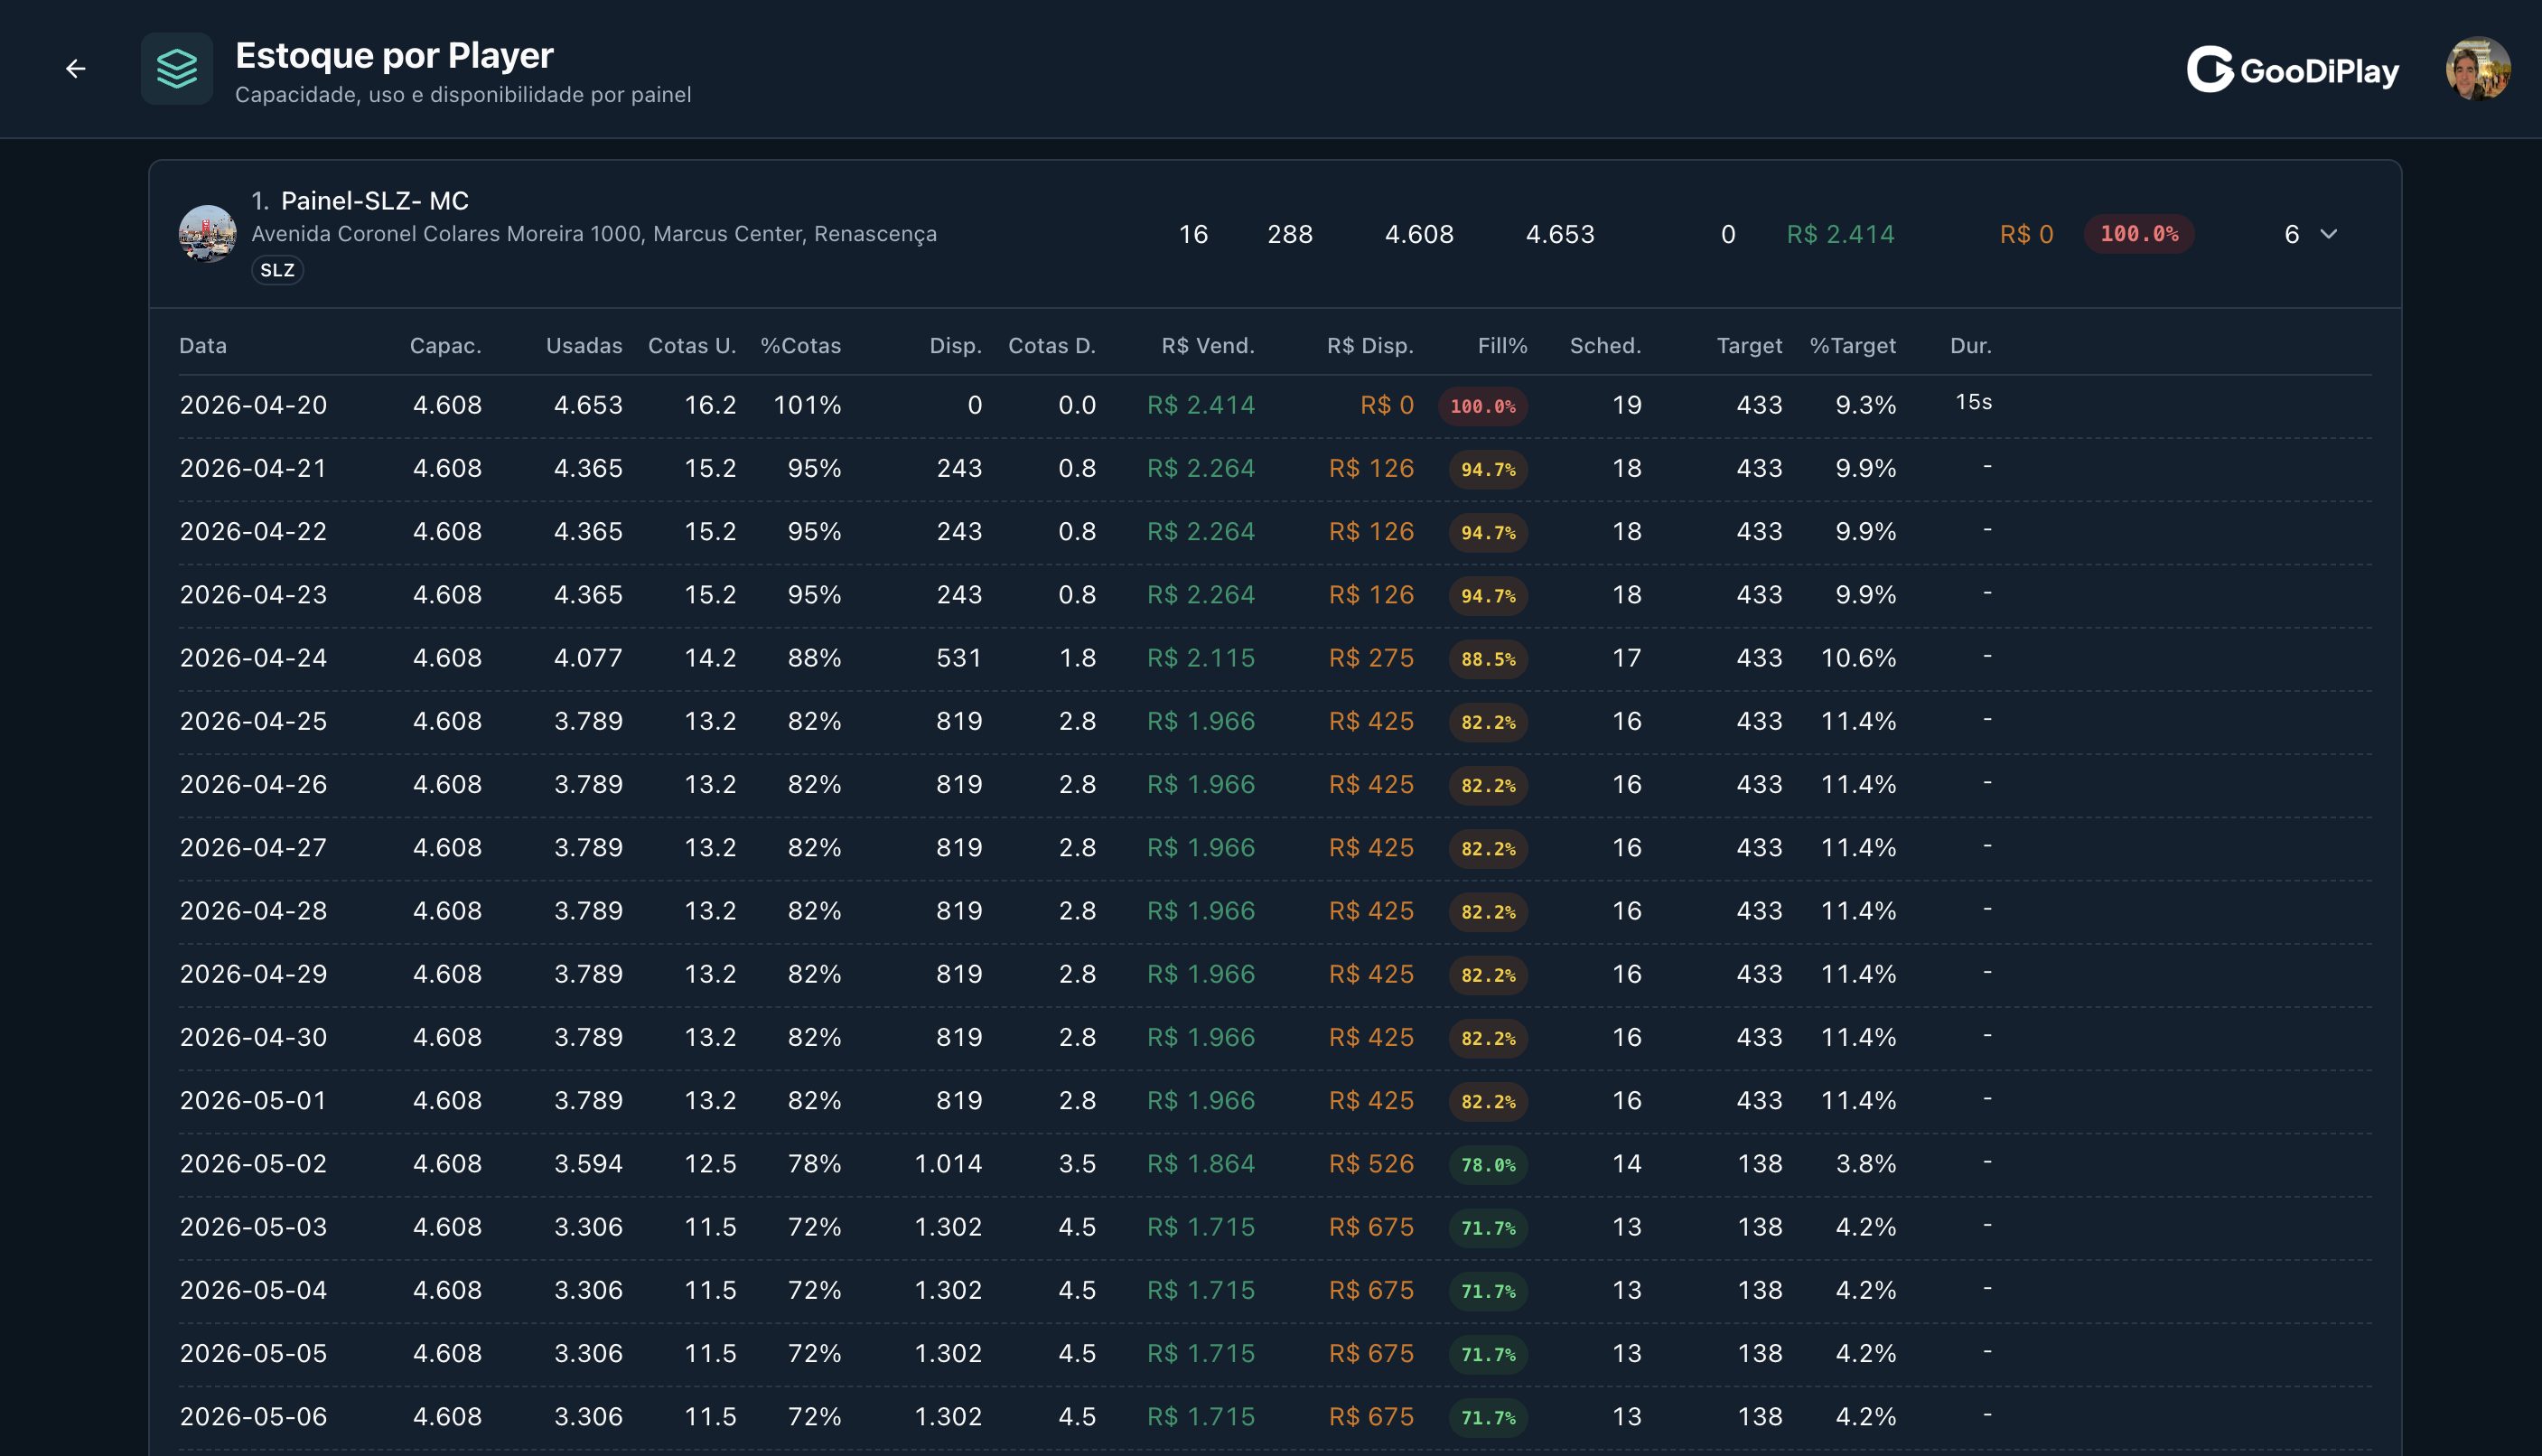Image resolution: width=2542 pixels, height=1456 pixels.
Task: Click the 100.0% fill badge in 2026-04-20 row
Action: [1483, 406]
